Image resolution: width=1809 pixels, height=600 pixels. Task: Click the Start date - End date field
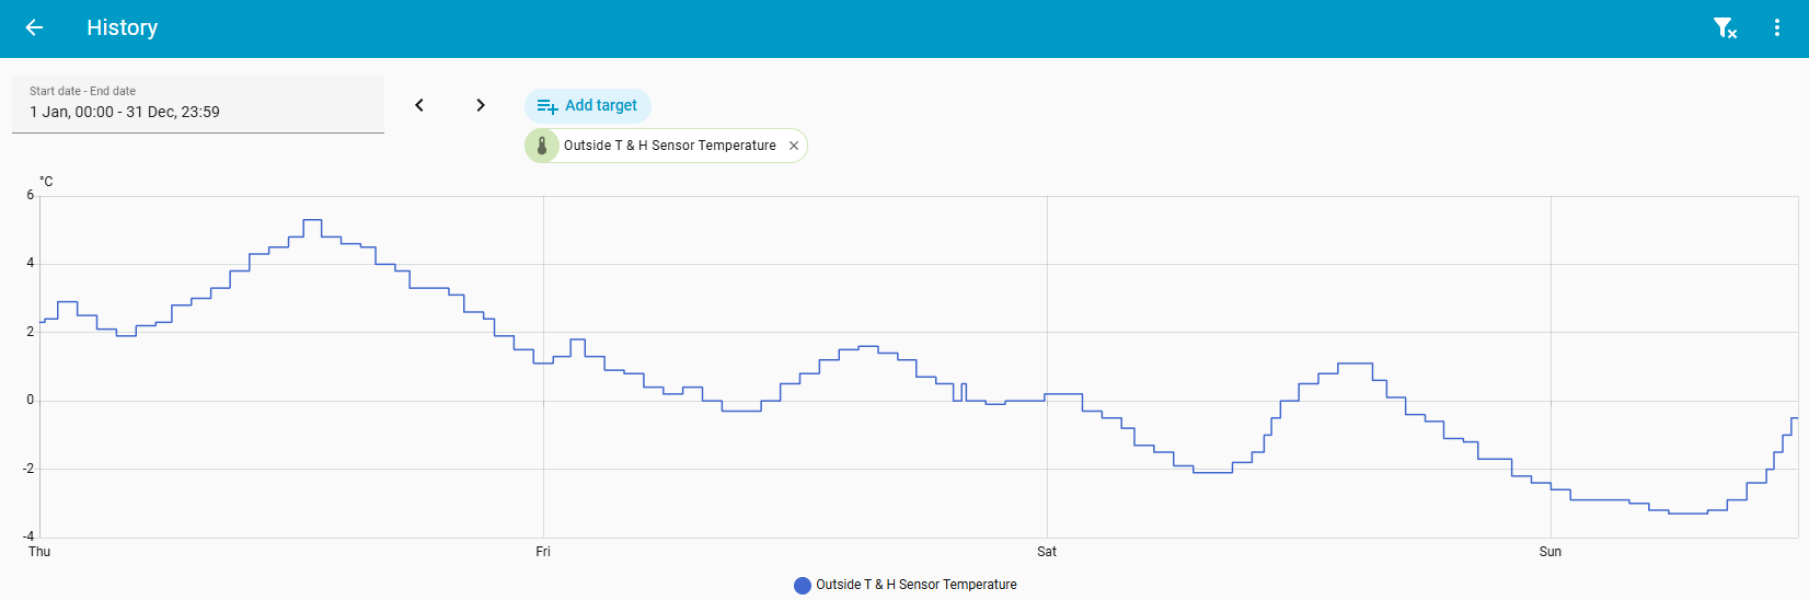pos(198,104)
